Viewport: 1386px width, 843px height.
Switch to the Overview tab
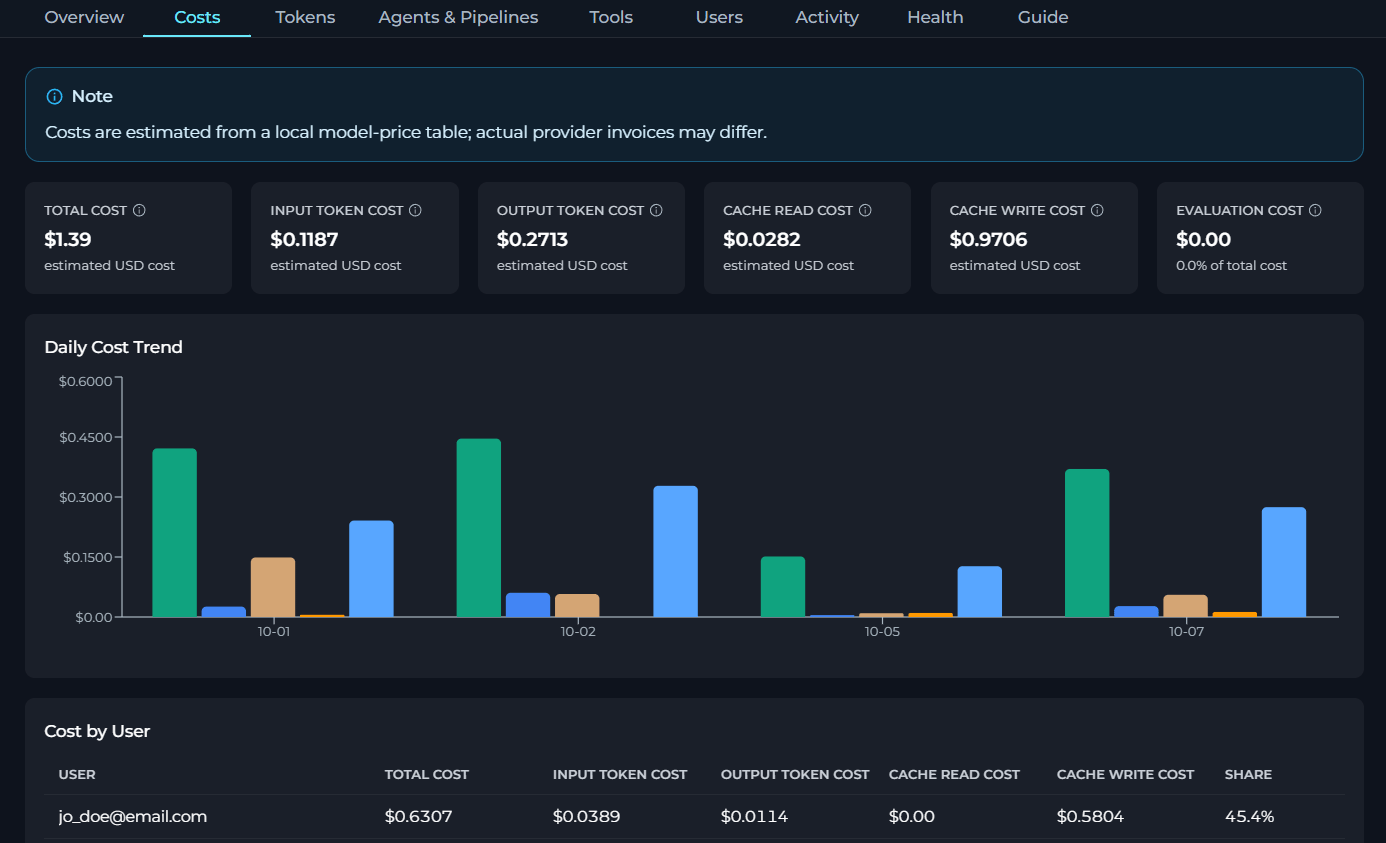click(x=85, y=18)
